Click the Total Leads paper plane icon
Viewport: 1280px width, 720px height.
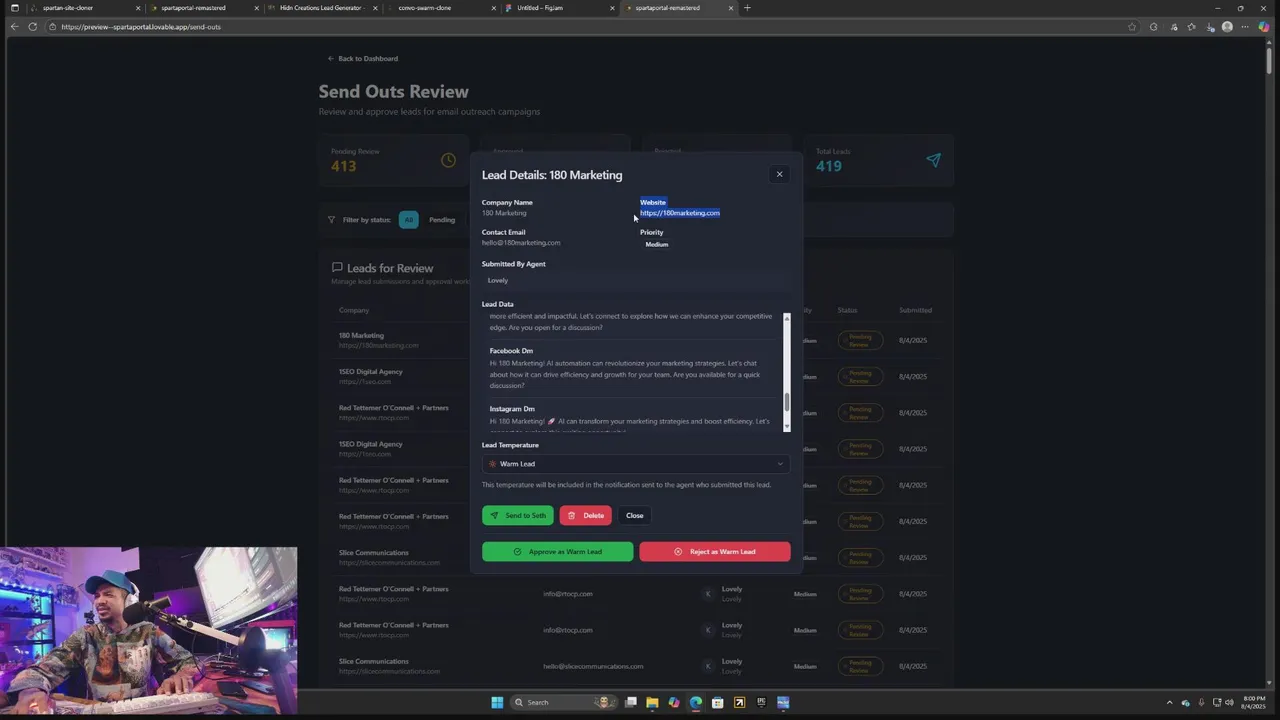coord(933,160)
